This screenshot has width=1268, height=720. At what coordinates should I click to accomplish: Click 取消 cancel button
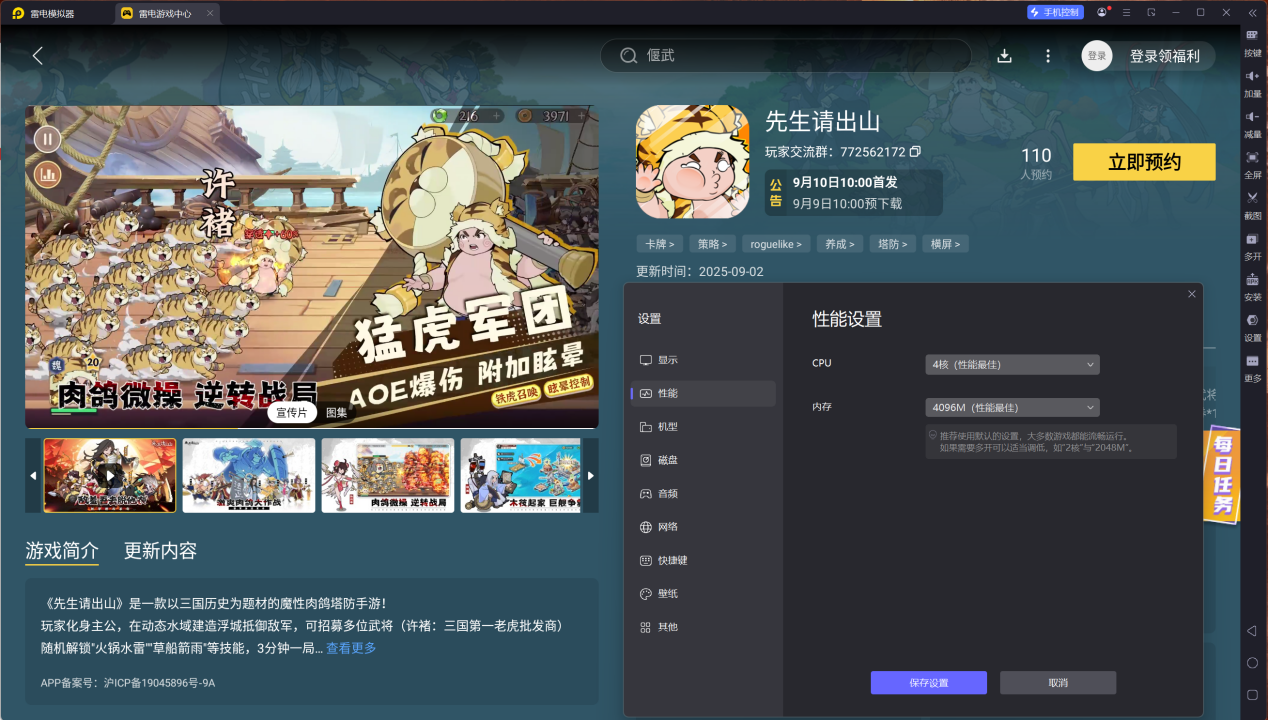(1058, 683)
